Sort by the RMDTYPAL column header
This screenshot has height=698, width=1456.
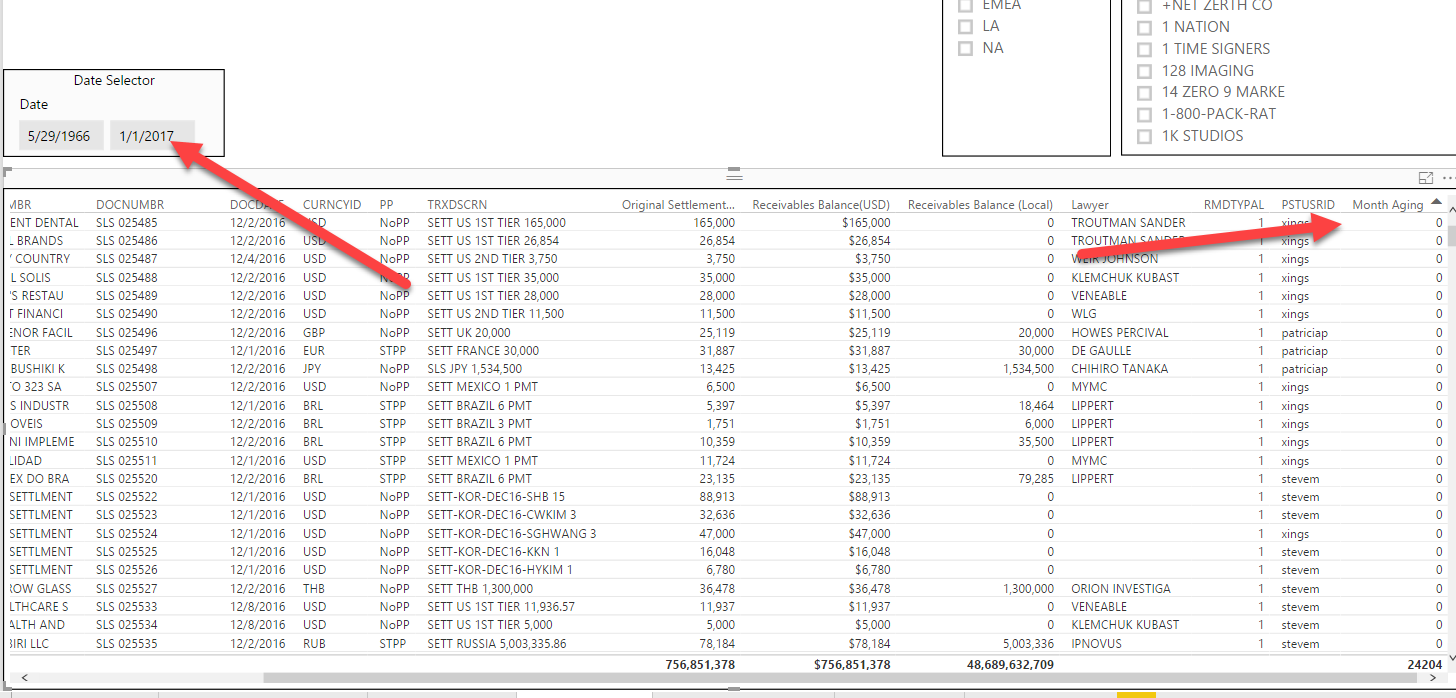coord(1234,204)
